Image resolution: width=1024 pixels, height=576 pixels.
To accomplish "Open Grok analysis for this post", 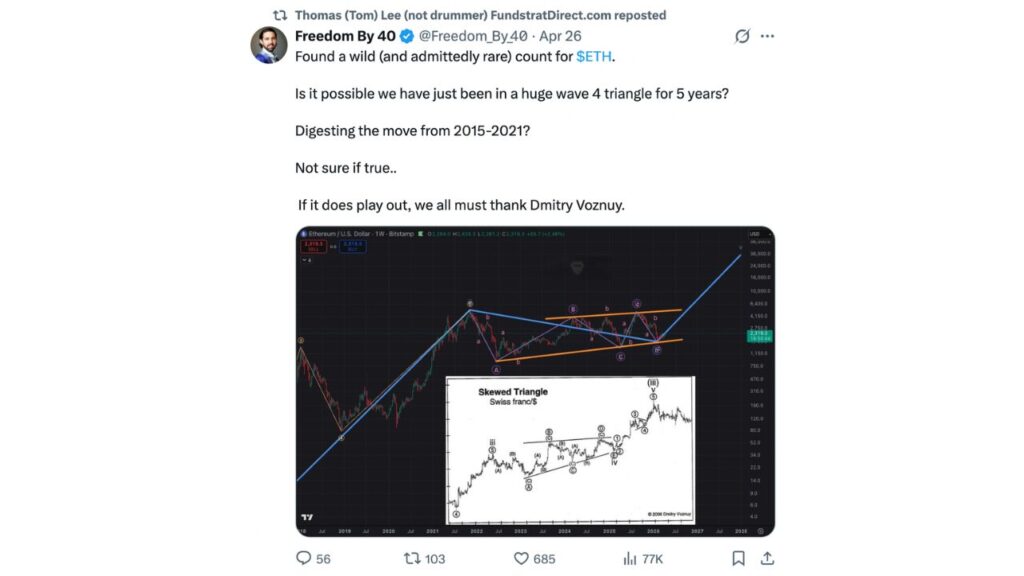I will click(x=742, y=35).
